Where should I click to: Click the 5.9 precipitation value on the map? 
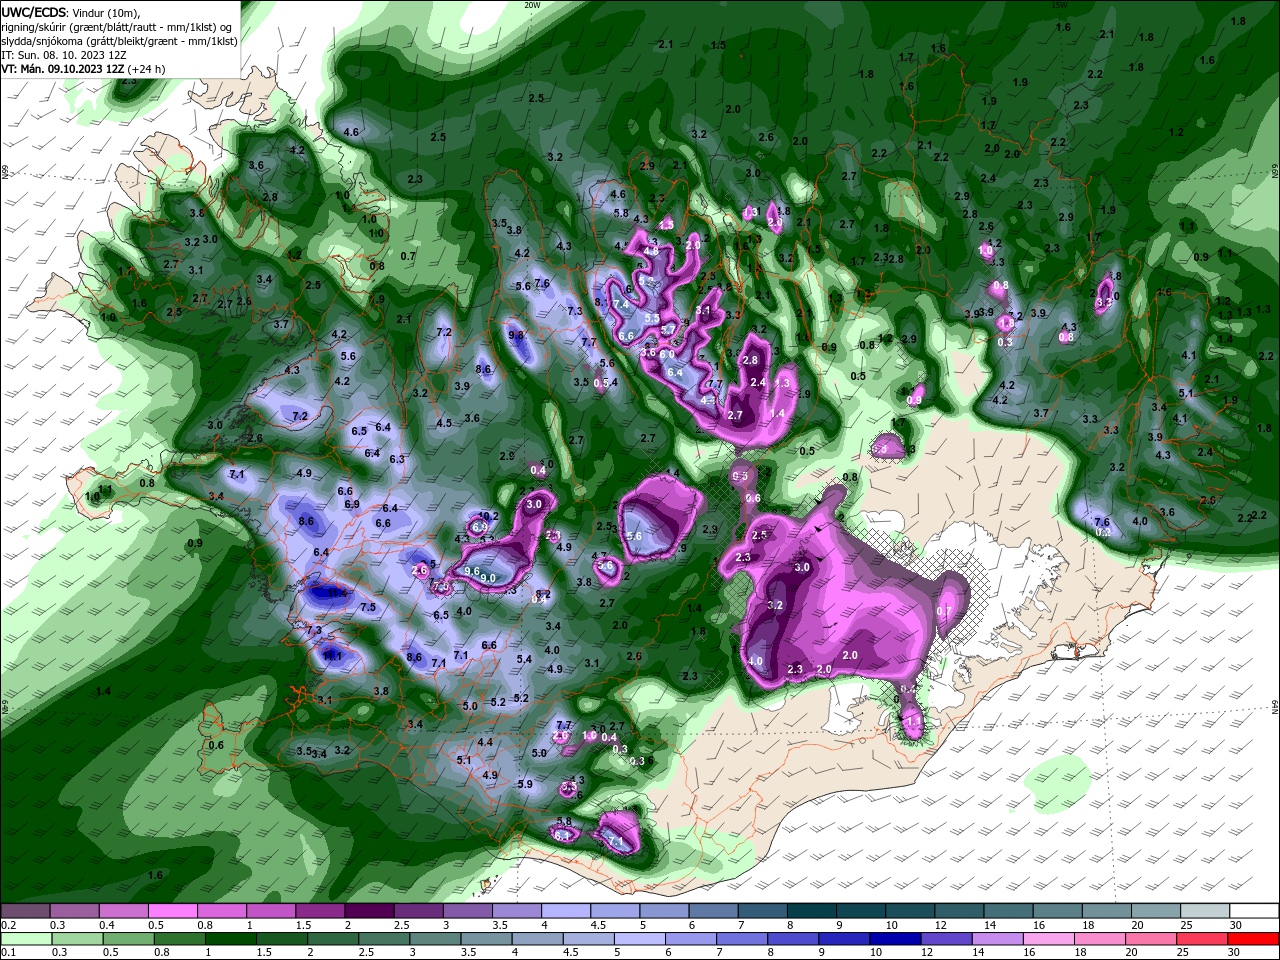[525, 784]
